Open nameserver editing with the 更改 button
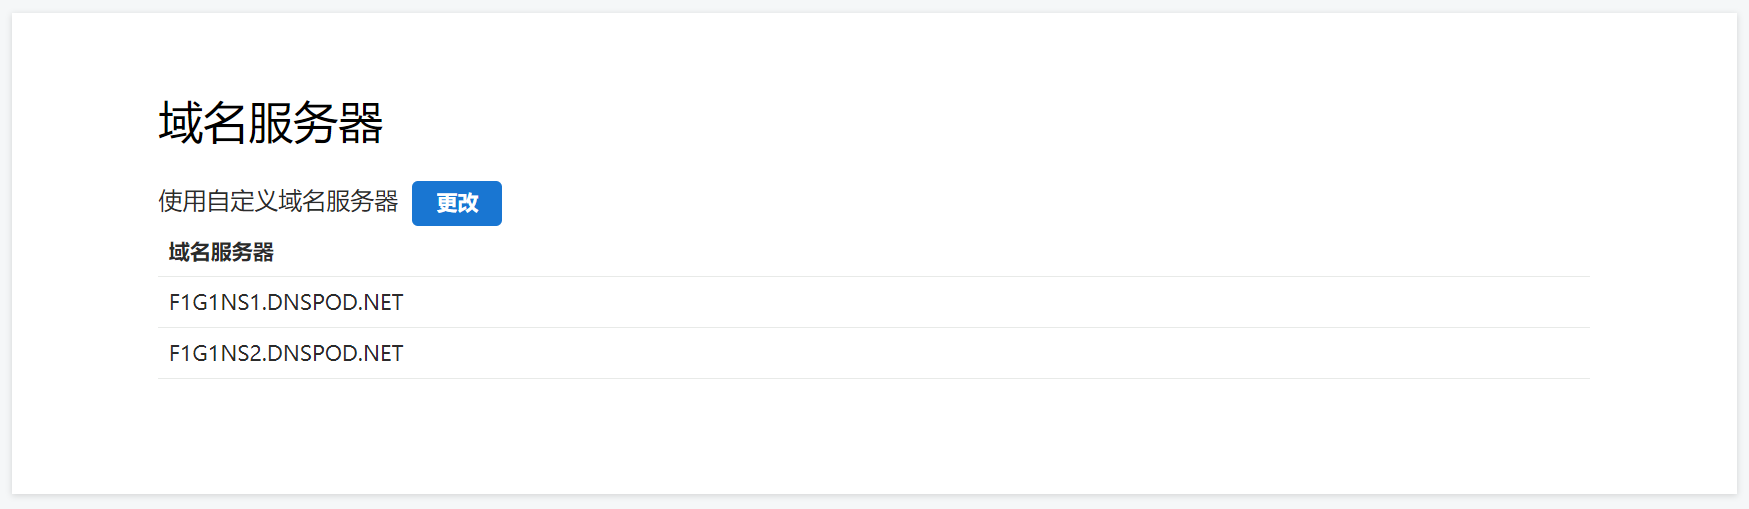Viewport: 1749px width, 509px height. point(456,203)
